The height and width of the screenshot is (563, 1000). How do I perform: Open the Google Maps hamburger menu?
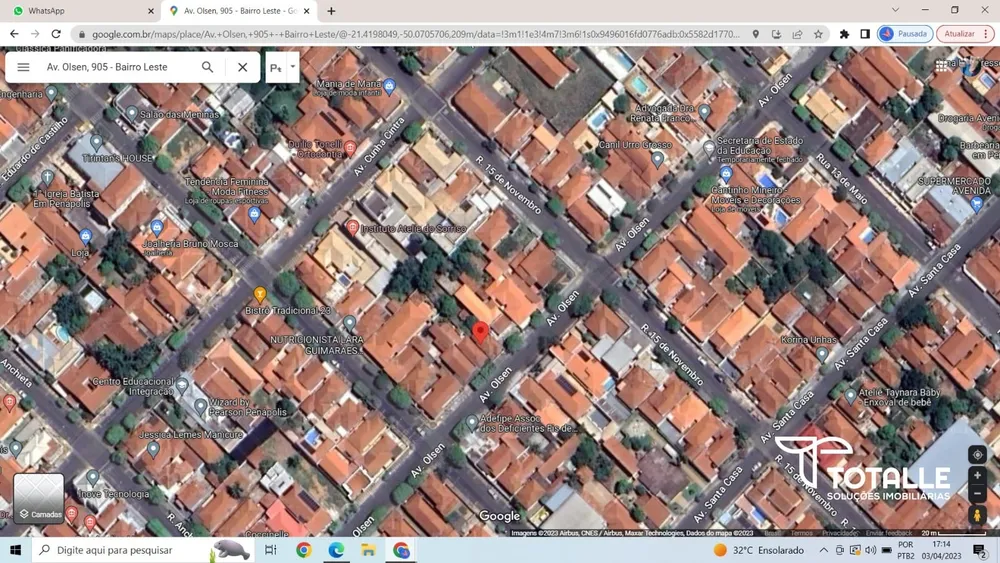(24, 67)
